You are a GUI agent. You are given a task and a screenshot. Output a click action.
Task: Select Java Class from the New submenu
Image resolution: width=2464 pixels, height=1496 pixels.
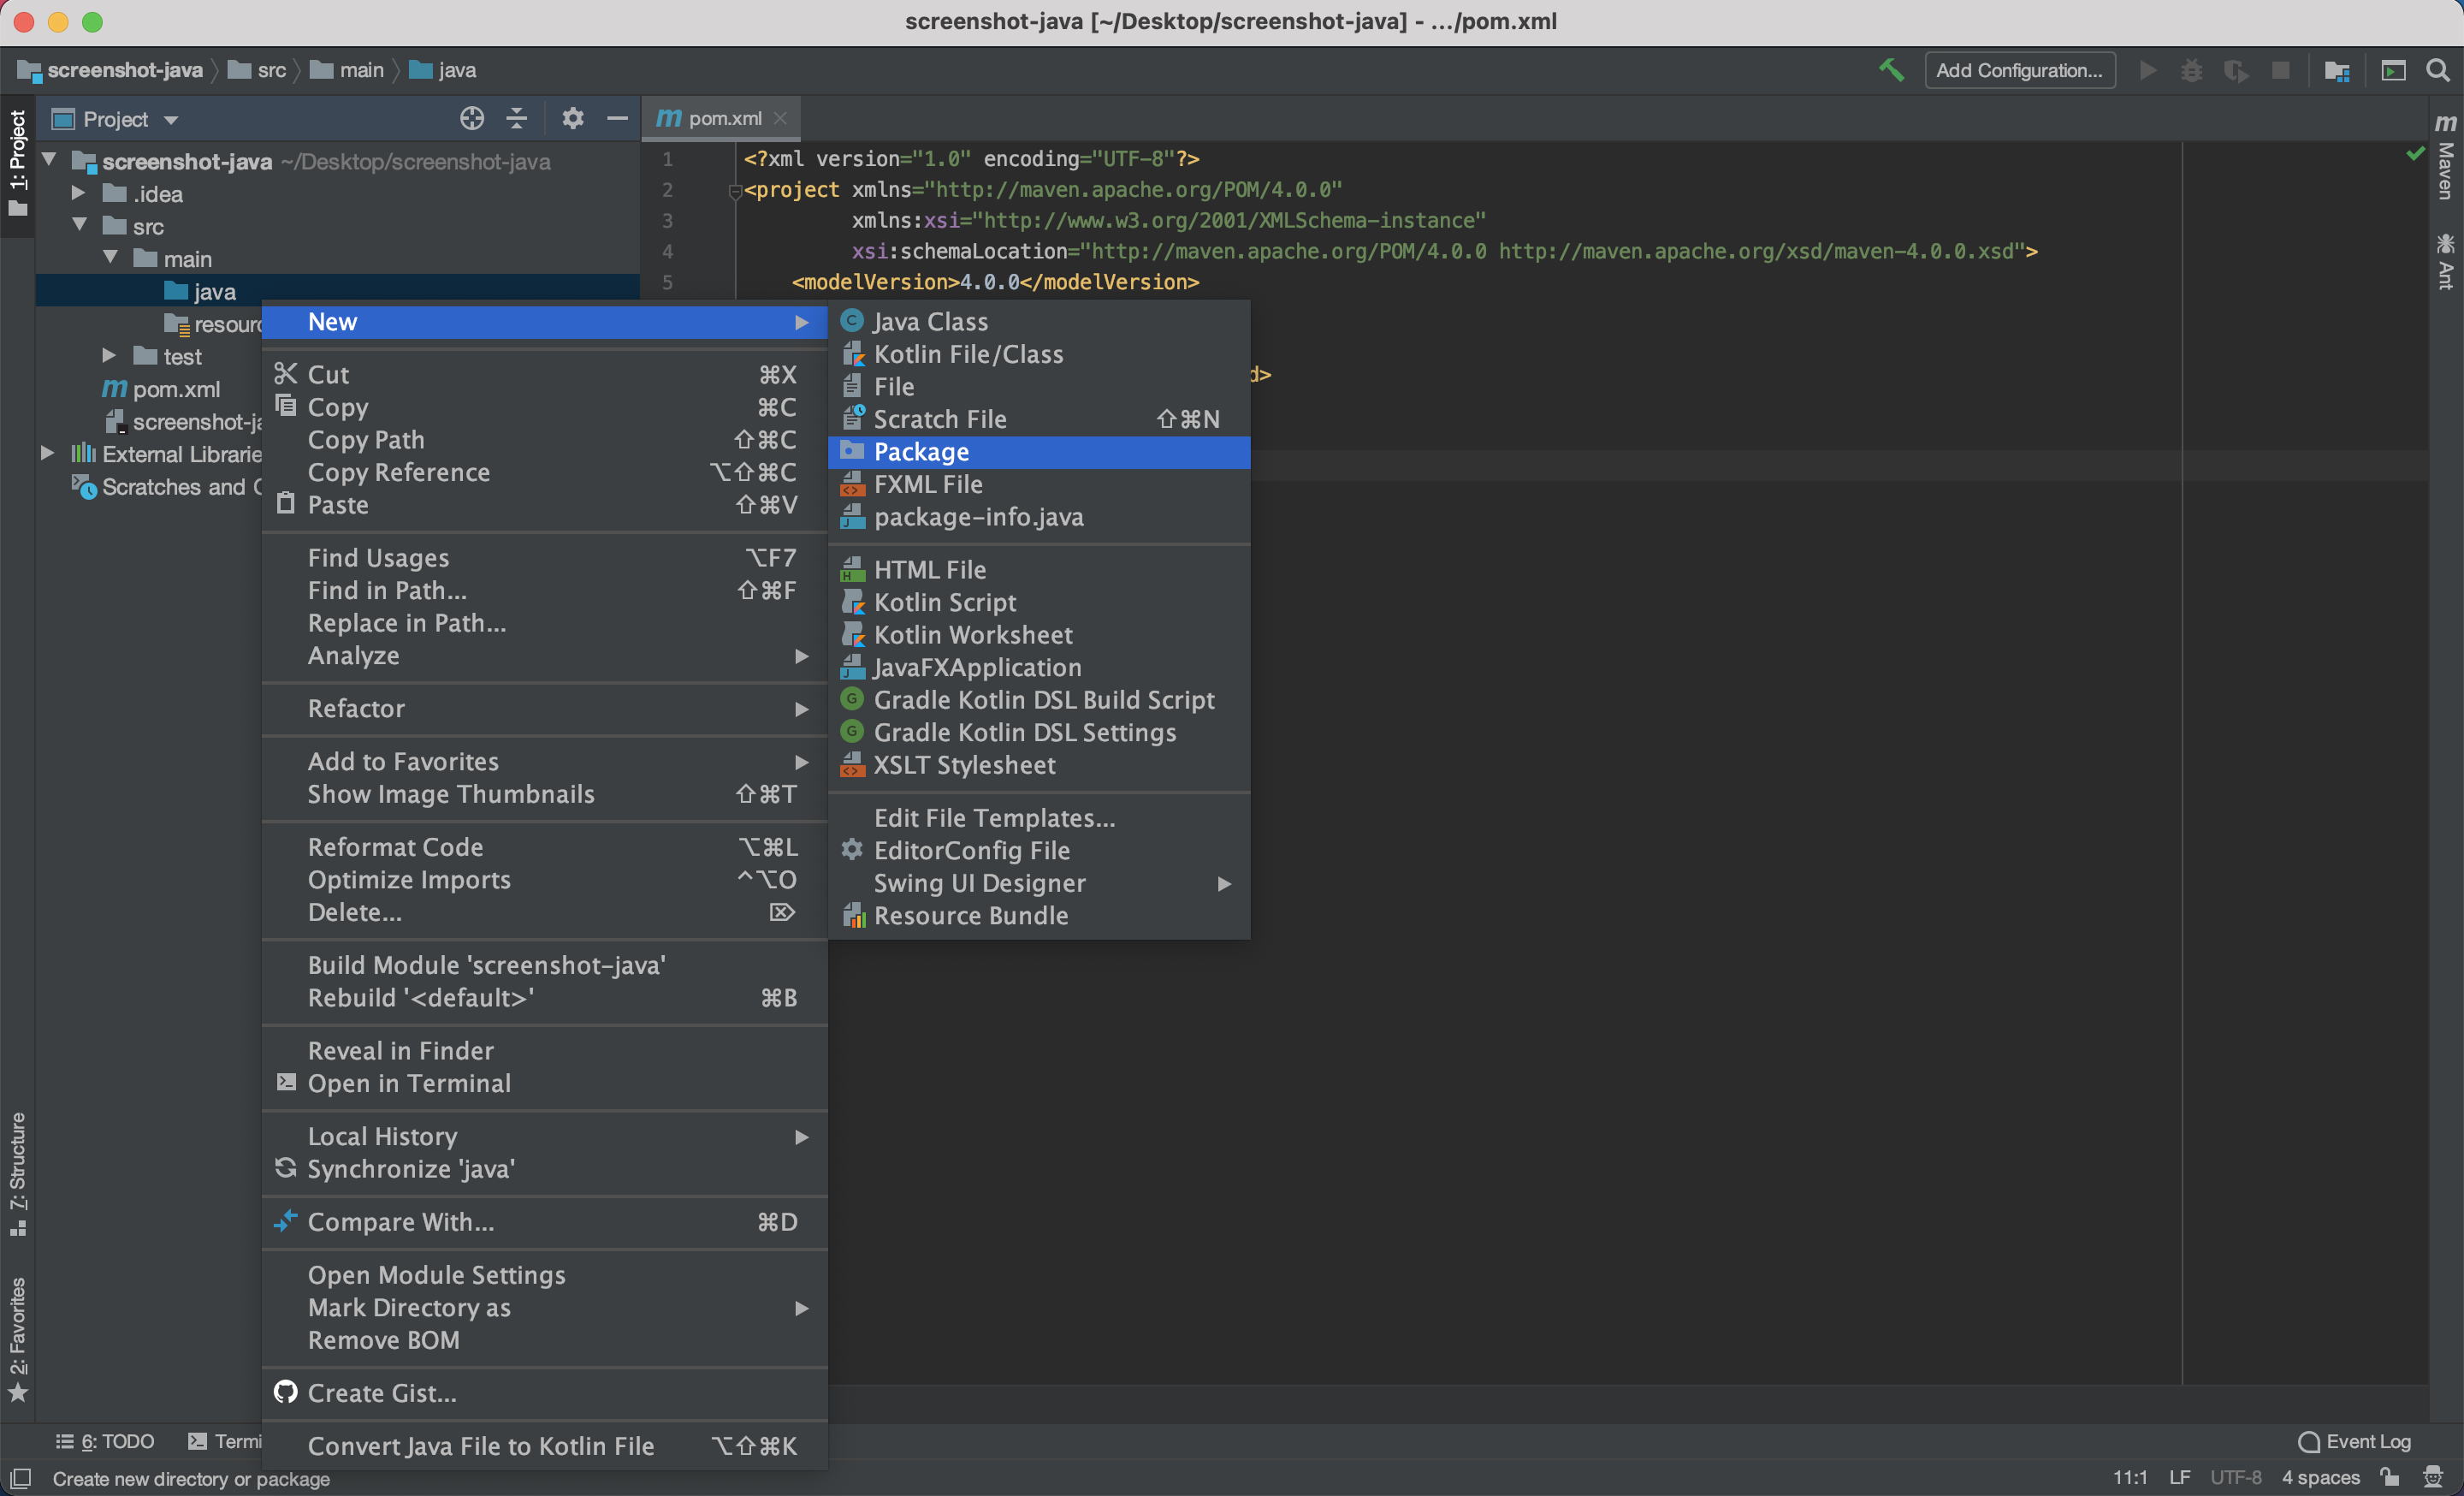click(x=930, y=320)
